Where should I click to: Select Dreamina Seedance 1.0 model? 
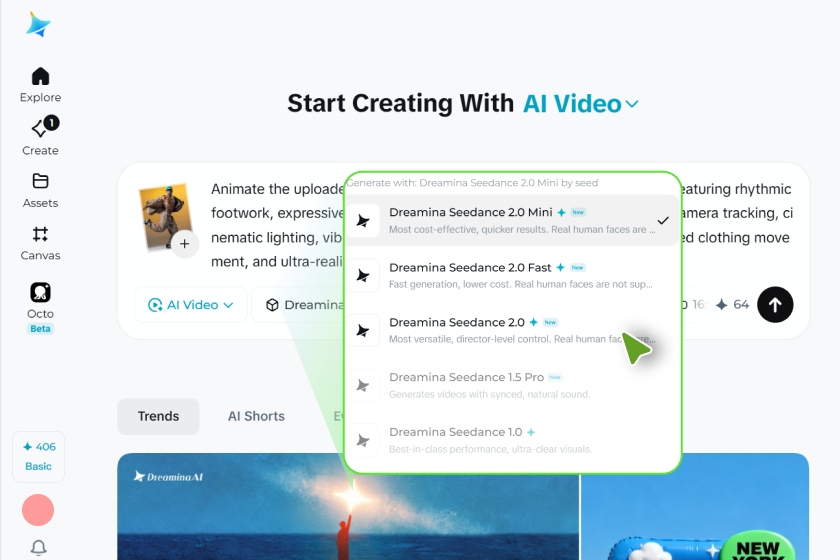pyautogui.click(x=512, y=440)
